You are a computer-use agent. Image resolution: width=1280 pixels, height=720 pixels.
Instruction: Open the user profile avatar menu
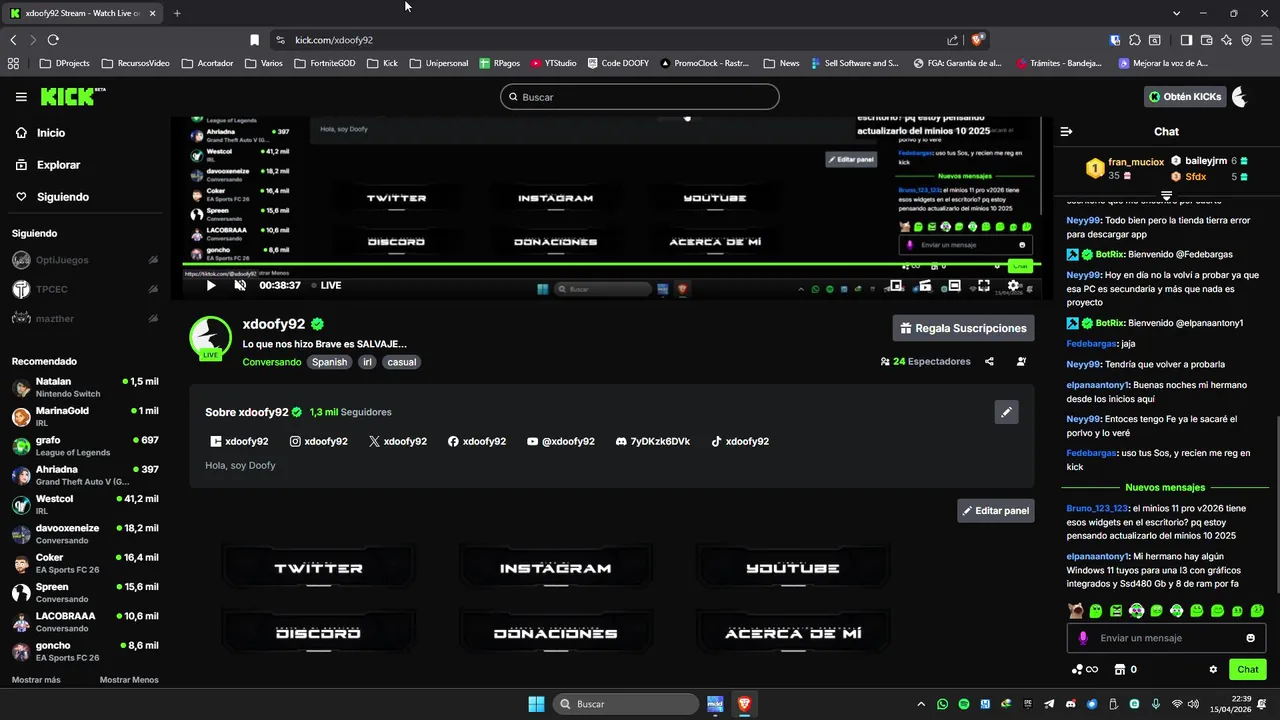tap(1240, 97)
